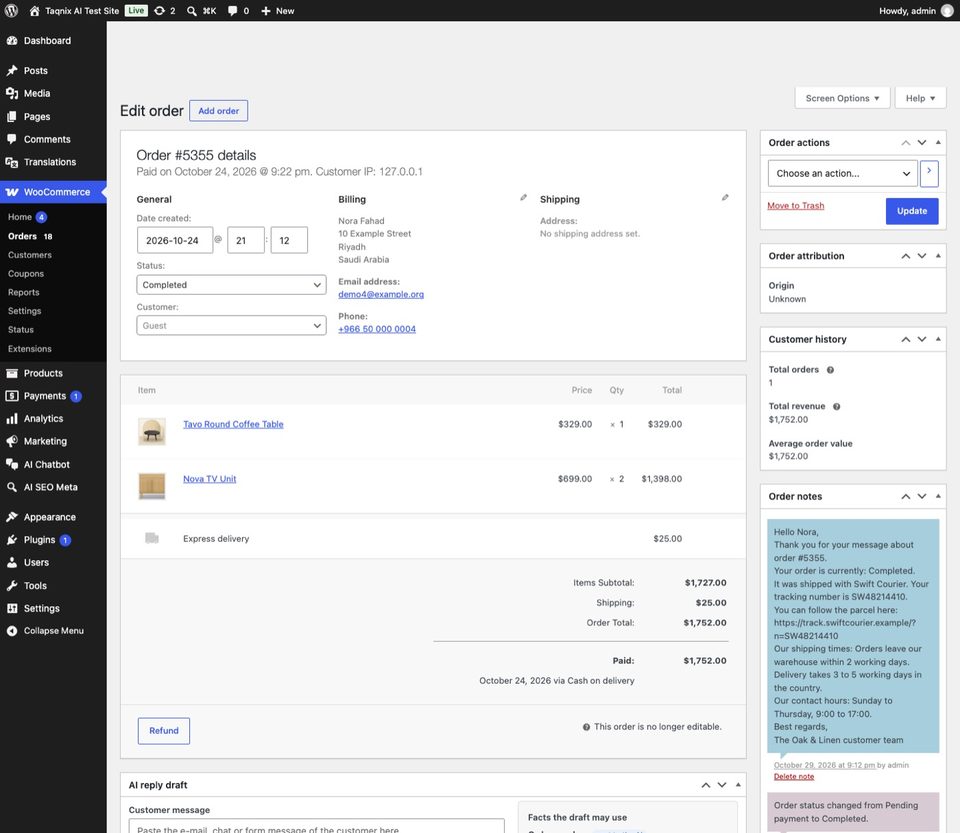This screenshot has height=833, width=960.
Task: Click the WordPress logo icon
Action: tap(11, 10)
